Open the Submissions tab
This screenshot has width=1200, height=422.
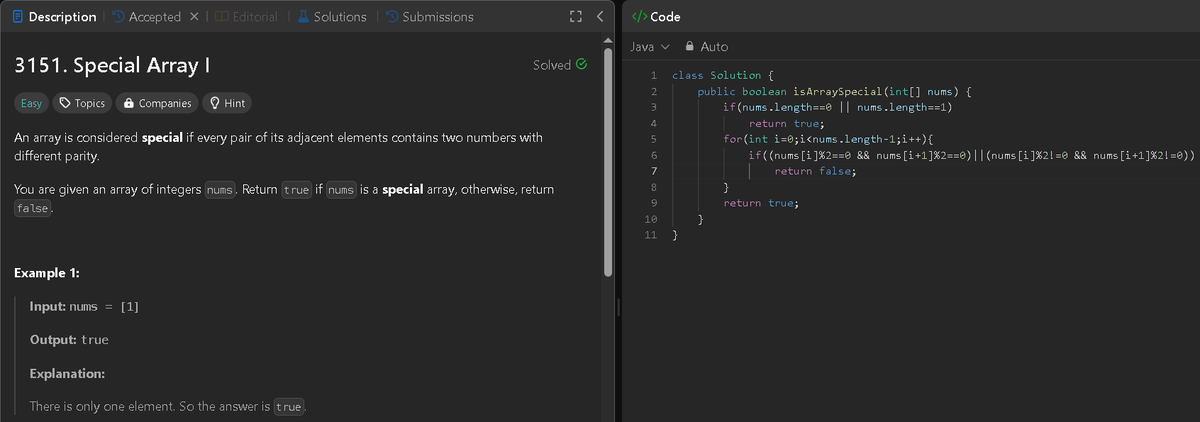coord(429,17)
